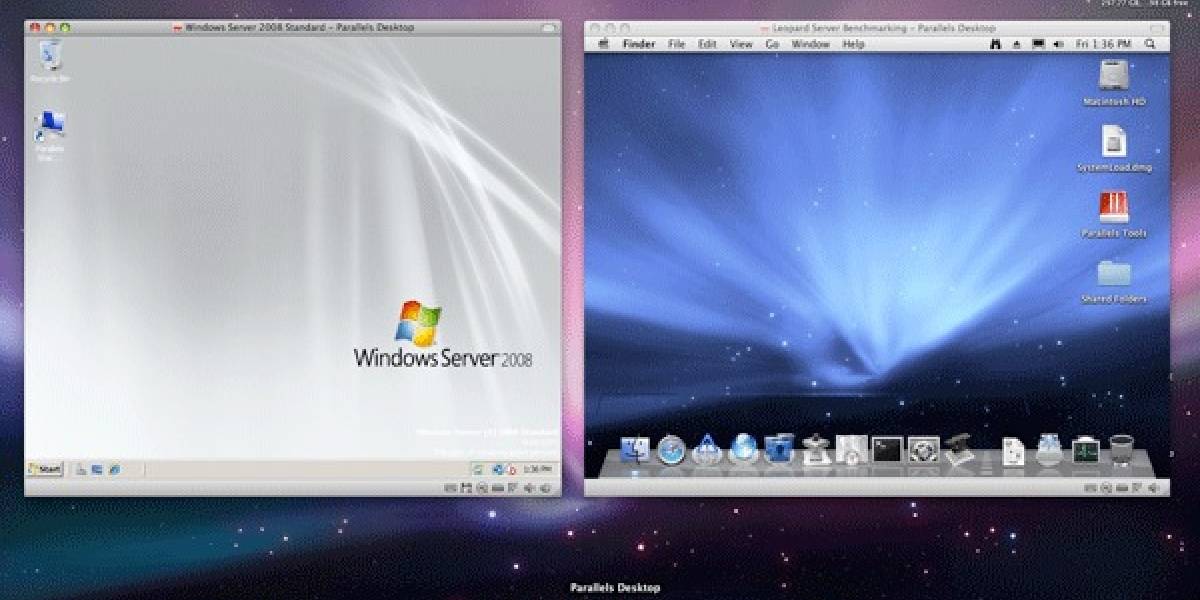The height and width of the screenshot is (600, 1200).
Task: Click Spotlight magnifier in Leopard menu bar
Action: [x=1151, y=44]
